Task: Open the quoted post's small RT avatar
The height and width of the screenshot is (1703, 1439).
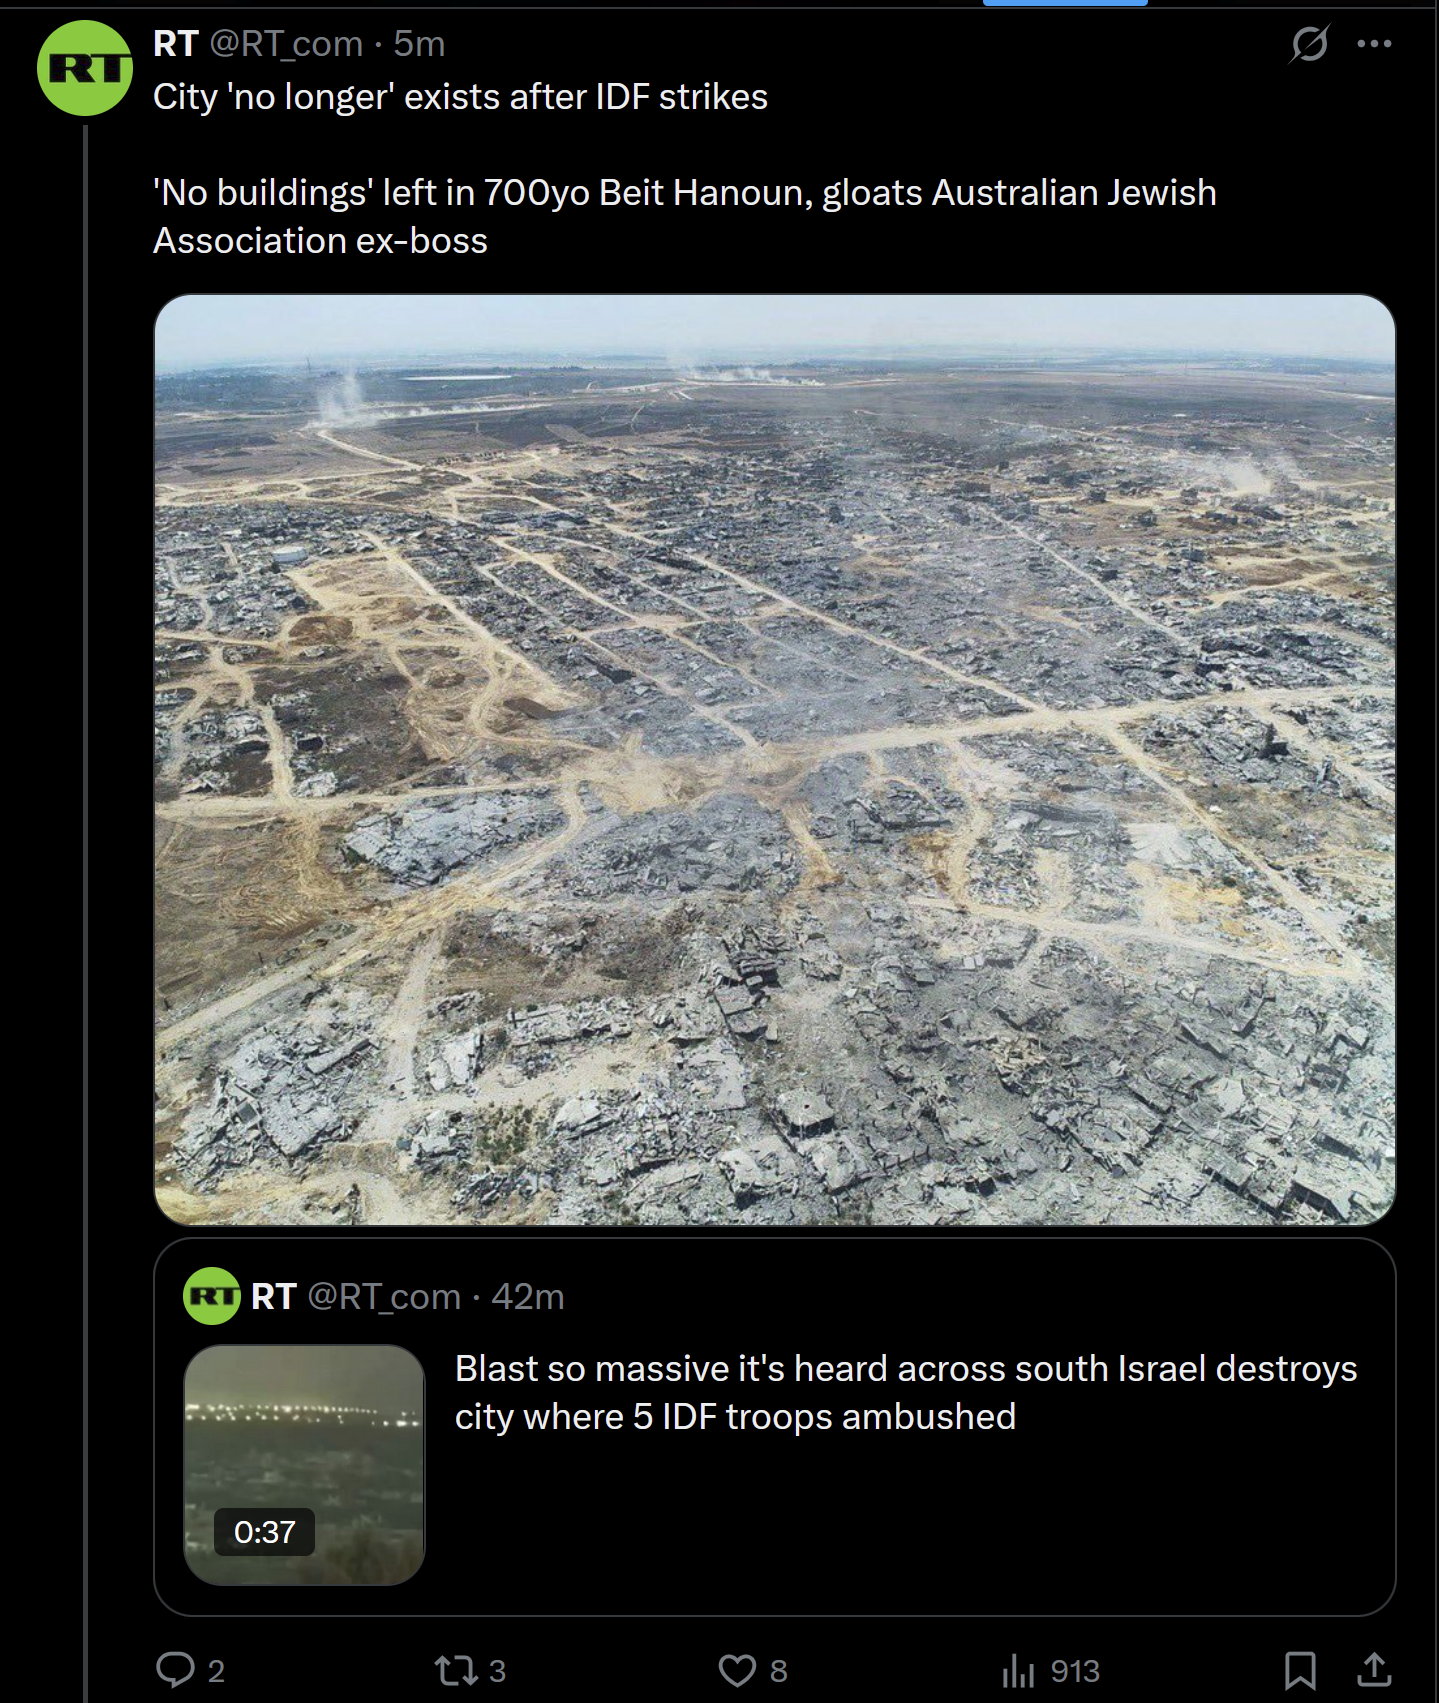Action: coord(212,1296)
